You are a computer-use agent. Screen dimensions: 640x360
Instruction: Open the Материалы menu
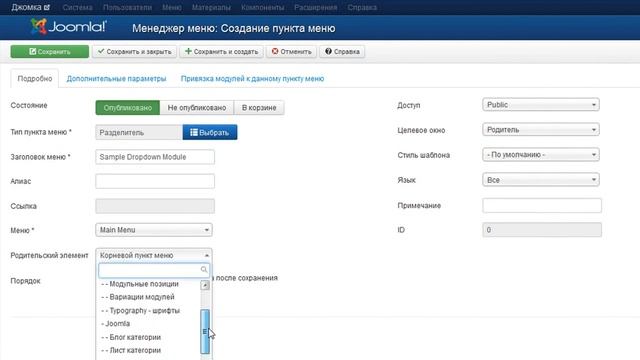pyautogui.click(x=211, y=7)
